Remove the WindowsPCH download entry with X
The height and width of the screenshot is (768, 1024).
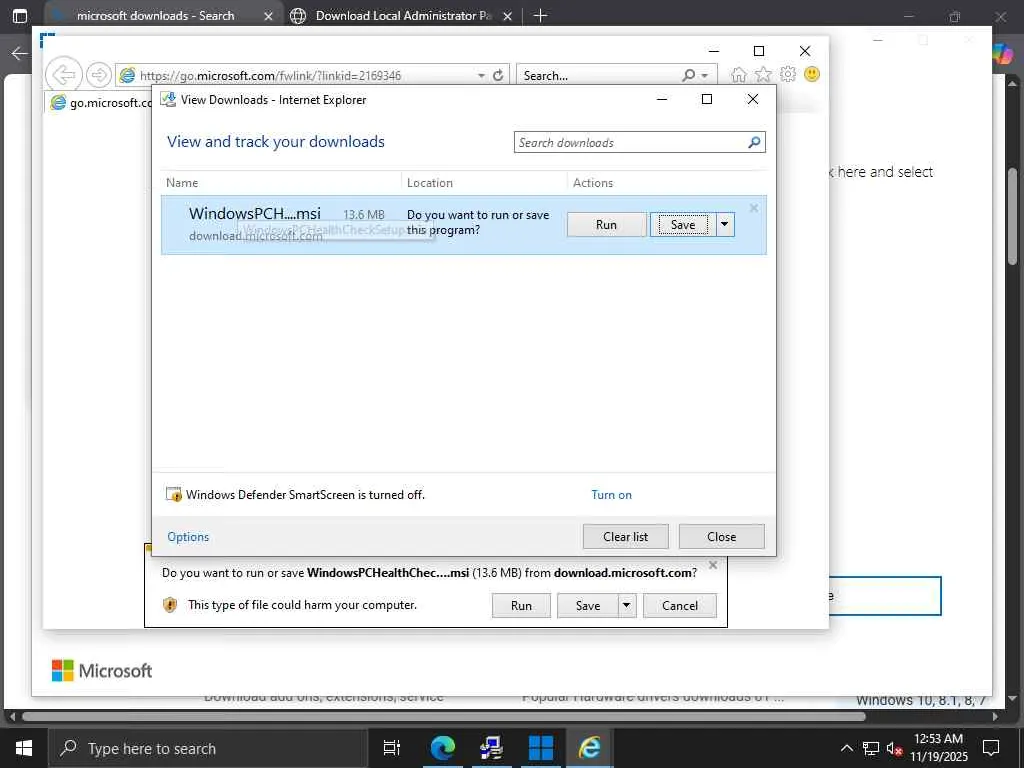coord(754,208)
